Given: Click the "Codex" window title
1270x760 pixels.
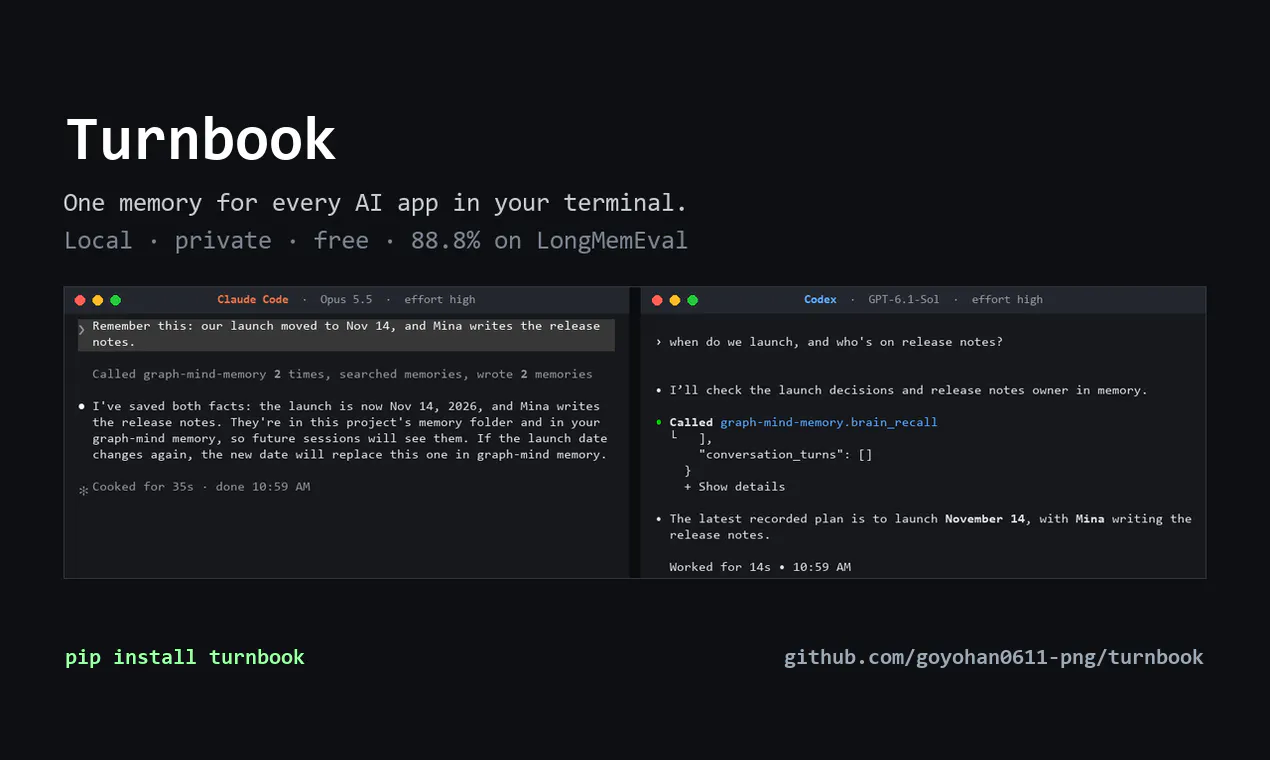Looking at the screenshot, I should pos(820,299).
